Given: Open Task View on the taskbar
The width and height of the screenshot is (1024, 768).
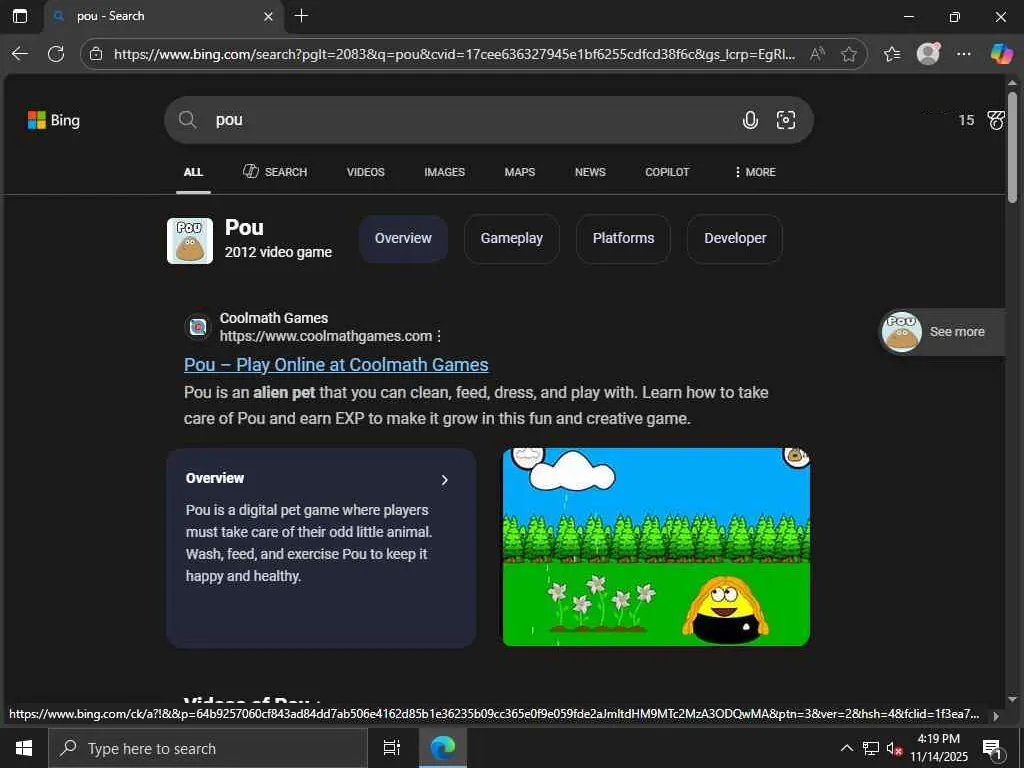Looking at the screenshot, I should pos(392,748).
